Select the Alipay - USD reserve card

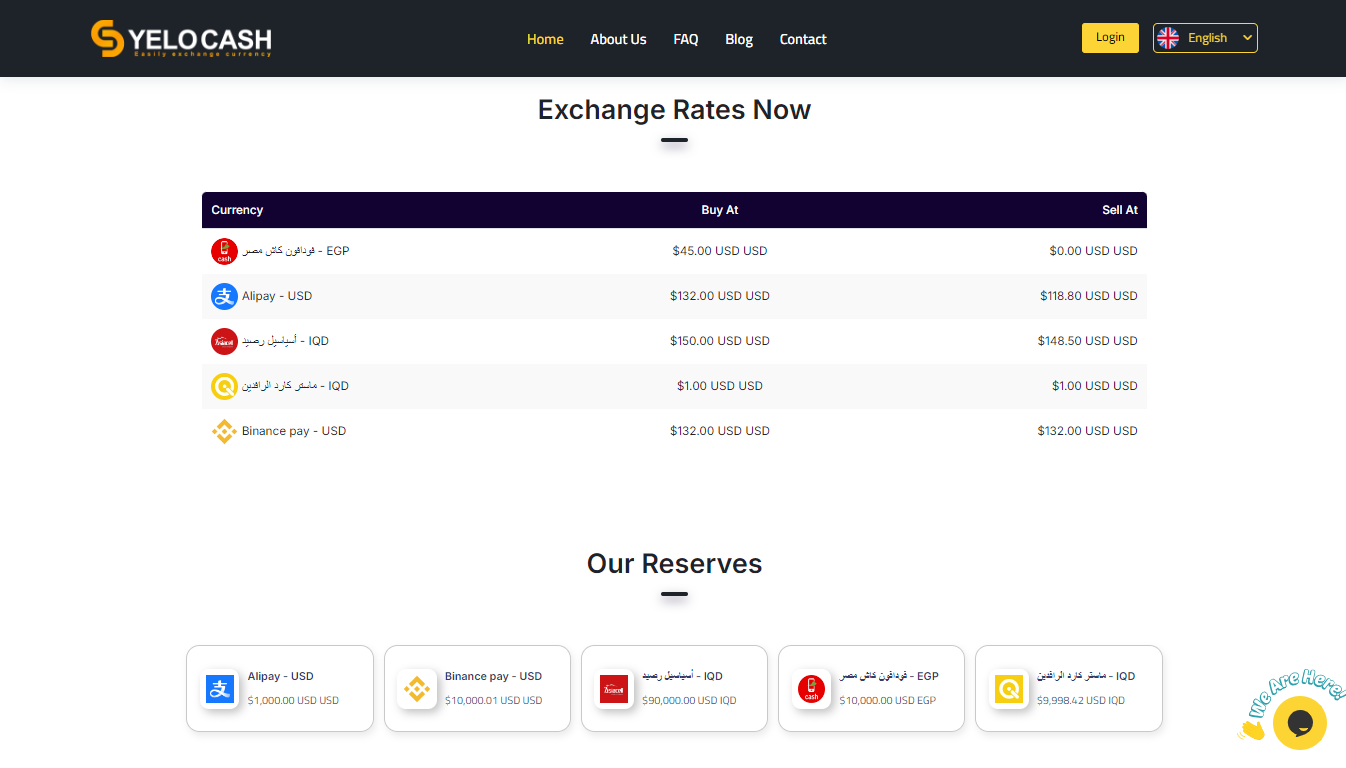pos(280,688)
